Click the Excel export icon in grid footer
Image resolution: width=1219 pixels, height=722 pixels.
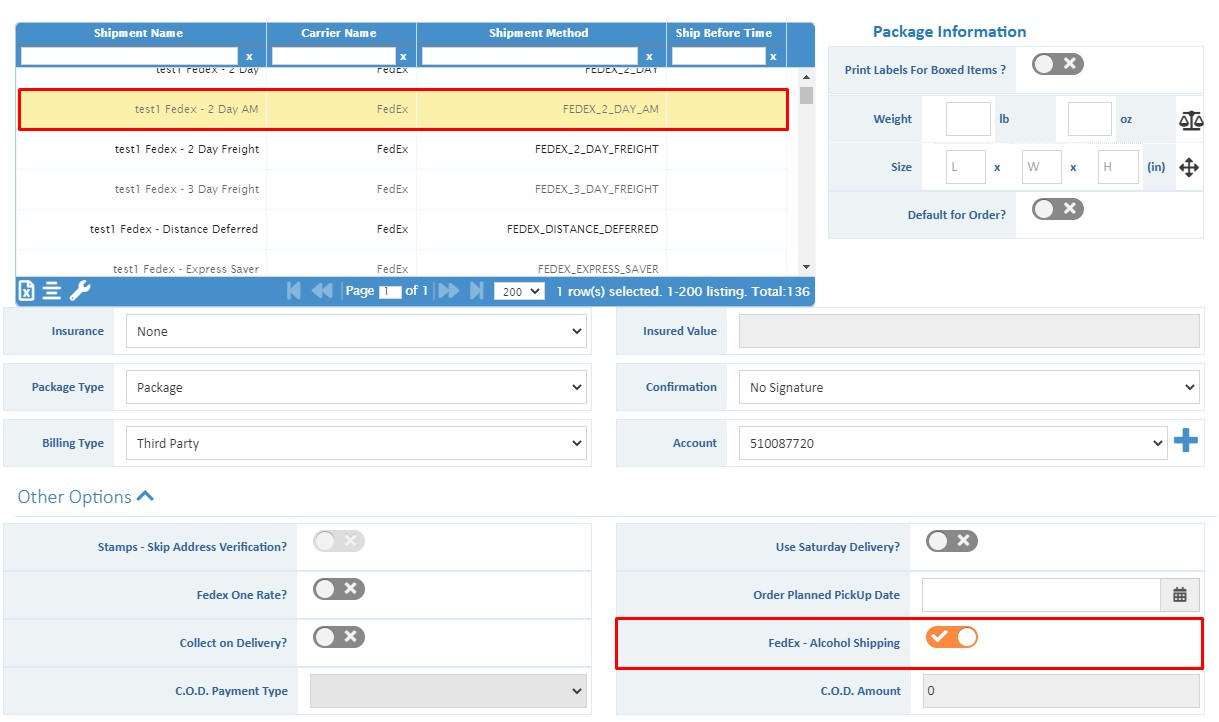tap(27, 291)
